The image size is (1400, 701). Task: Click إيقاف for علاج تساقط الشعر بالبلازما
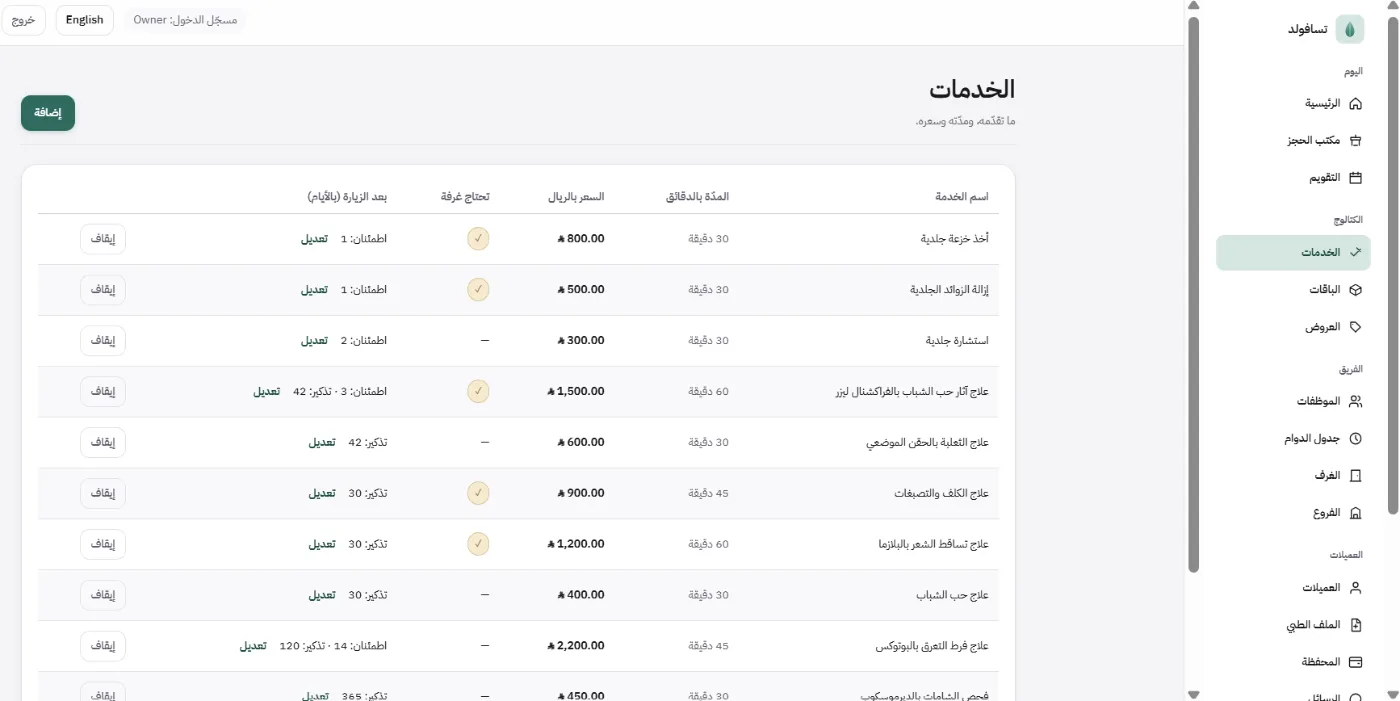[103, 544]
